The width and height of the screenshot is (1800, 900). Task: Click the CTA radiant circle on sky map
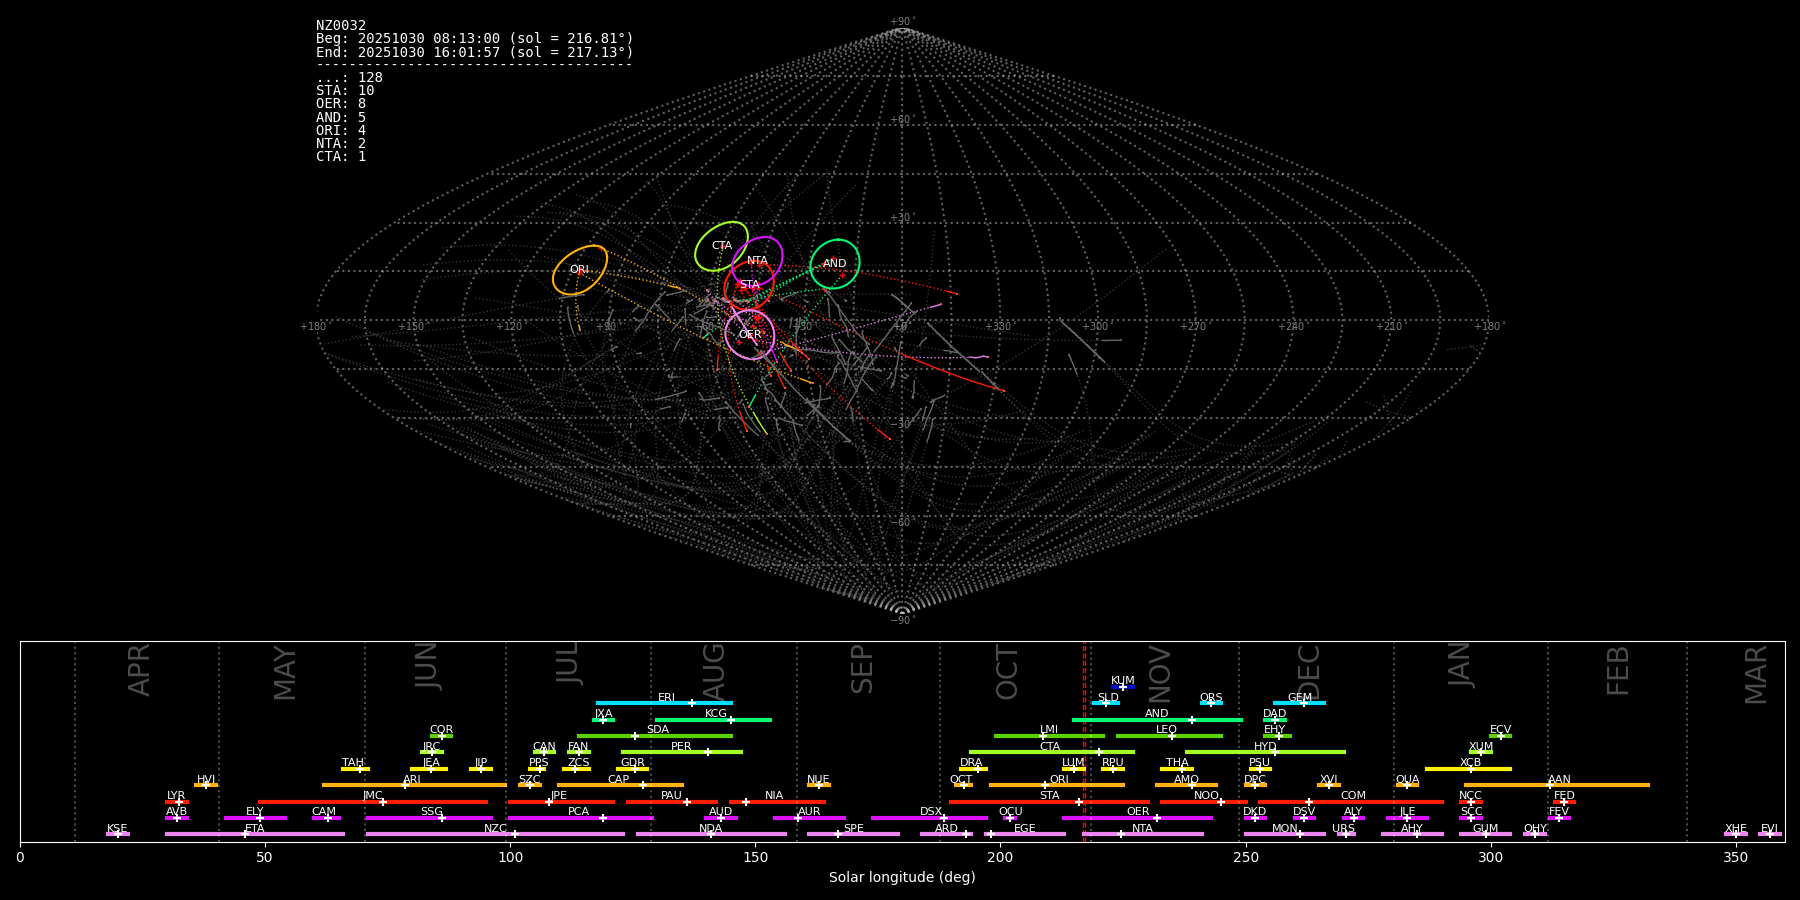pyautogui.click(x=721, y=246)
